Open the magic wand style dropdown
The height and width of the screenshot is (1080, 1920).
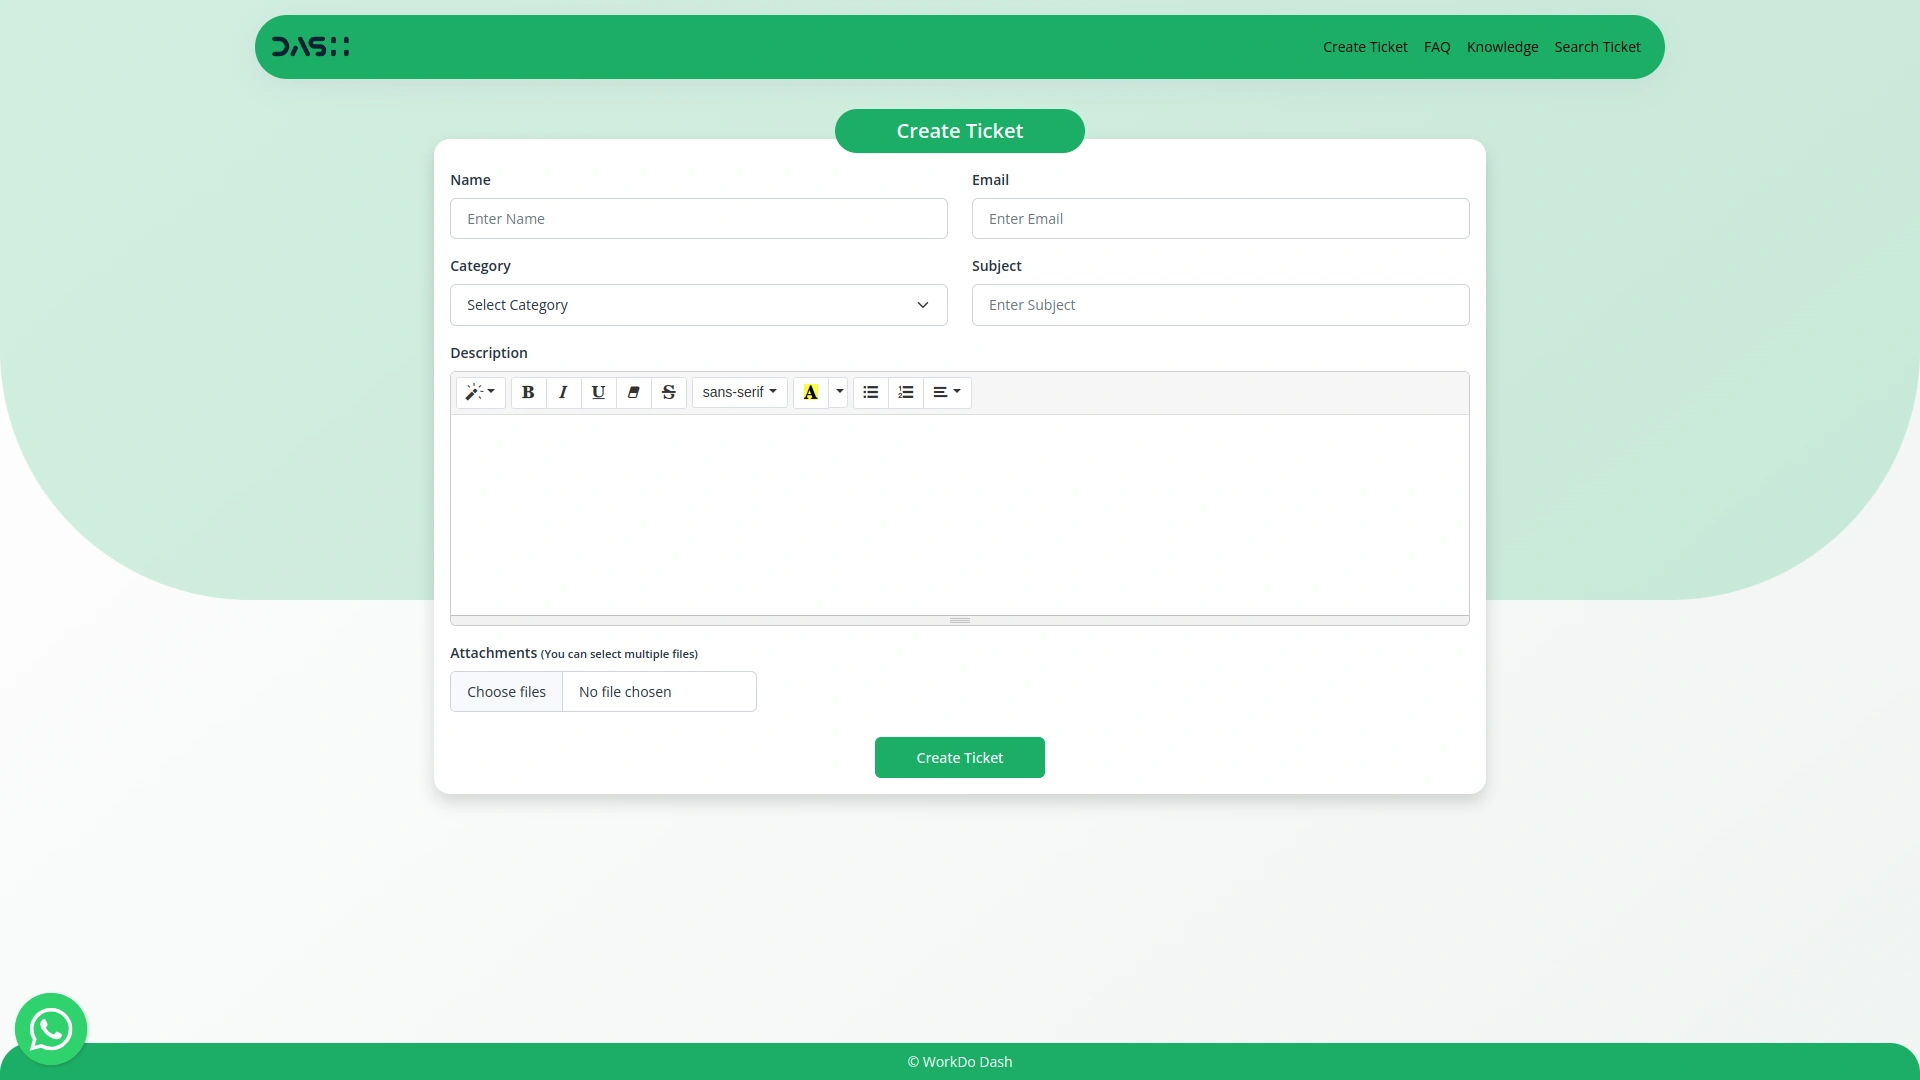coord(480,392)
